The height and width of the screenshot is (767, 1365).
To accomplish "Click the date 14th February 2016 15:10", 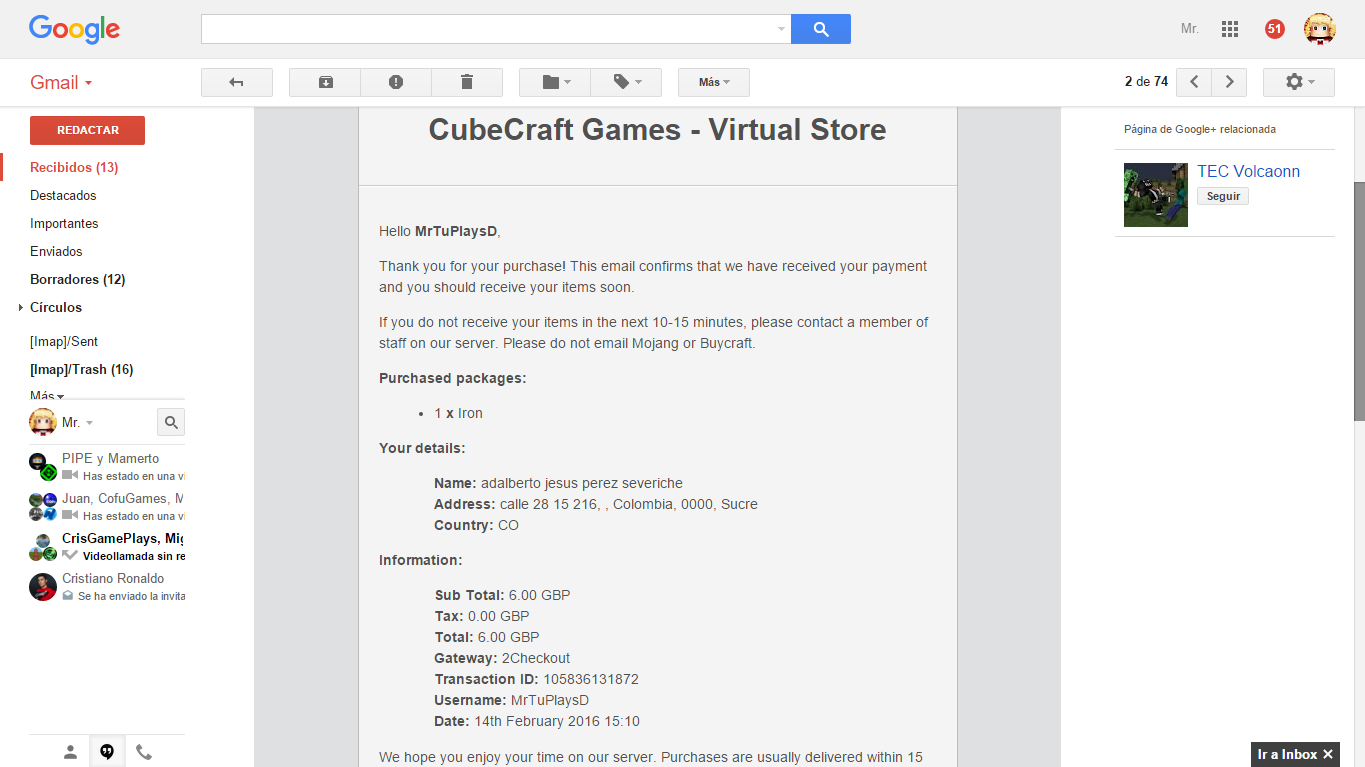I will click(x=557, y=721).
